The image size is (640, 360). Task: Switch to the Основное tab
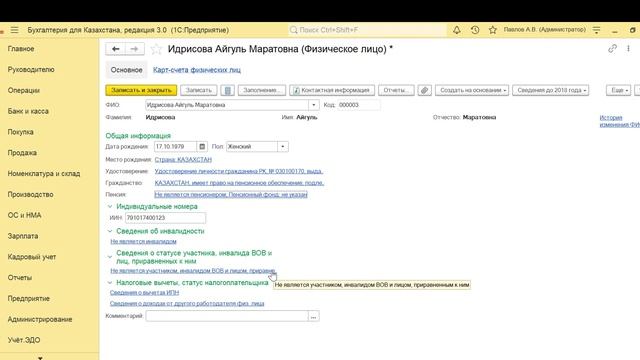127,70
